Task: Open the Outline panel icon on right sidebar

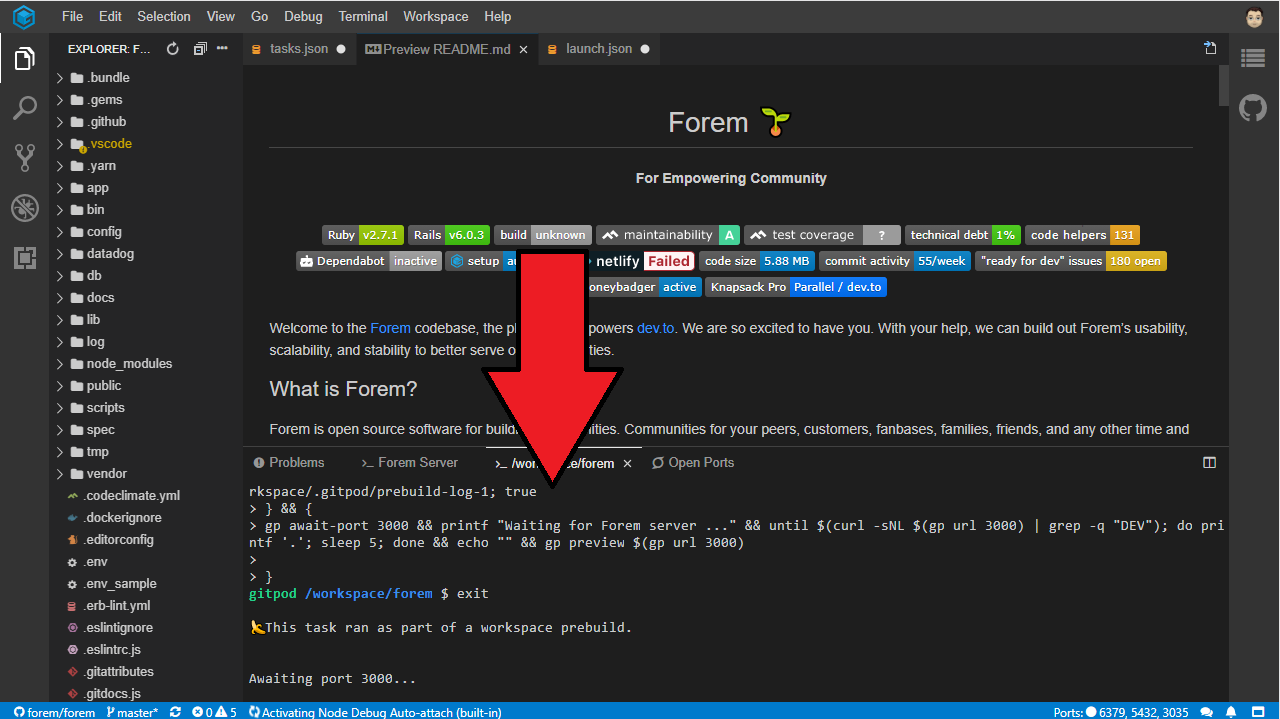Action: coord(1253,59)
